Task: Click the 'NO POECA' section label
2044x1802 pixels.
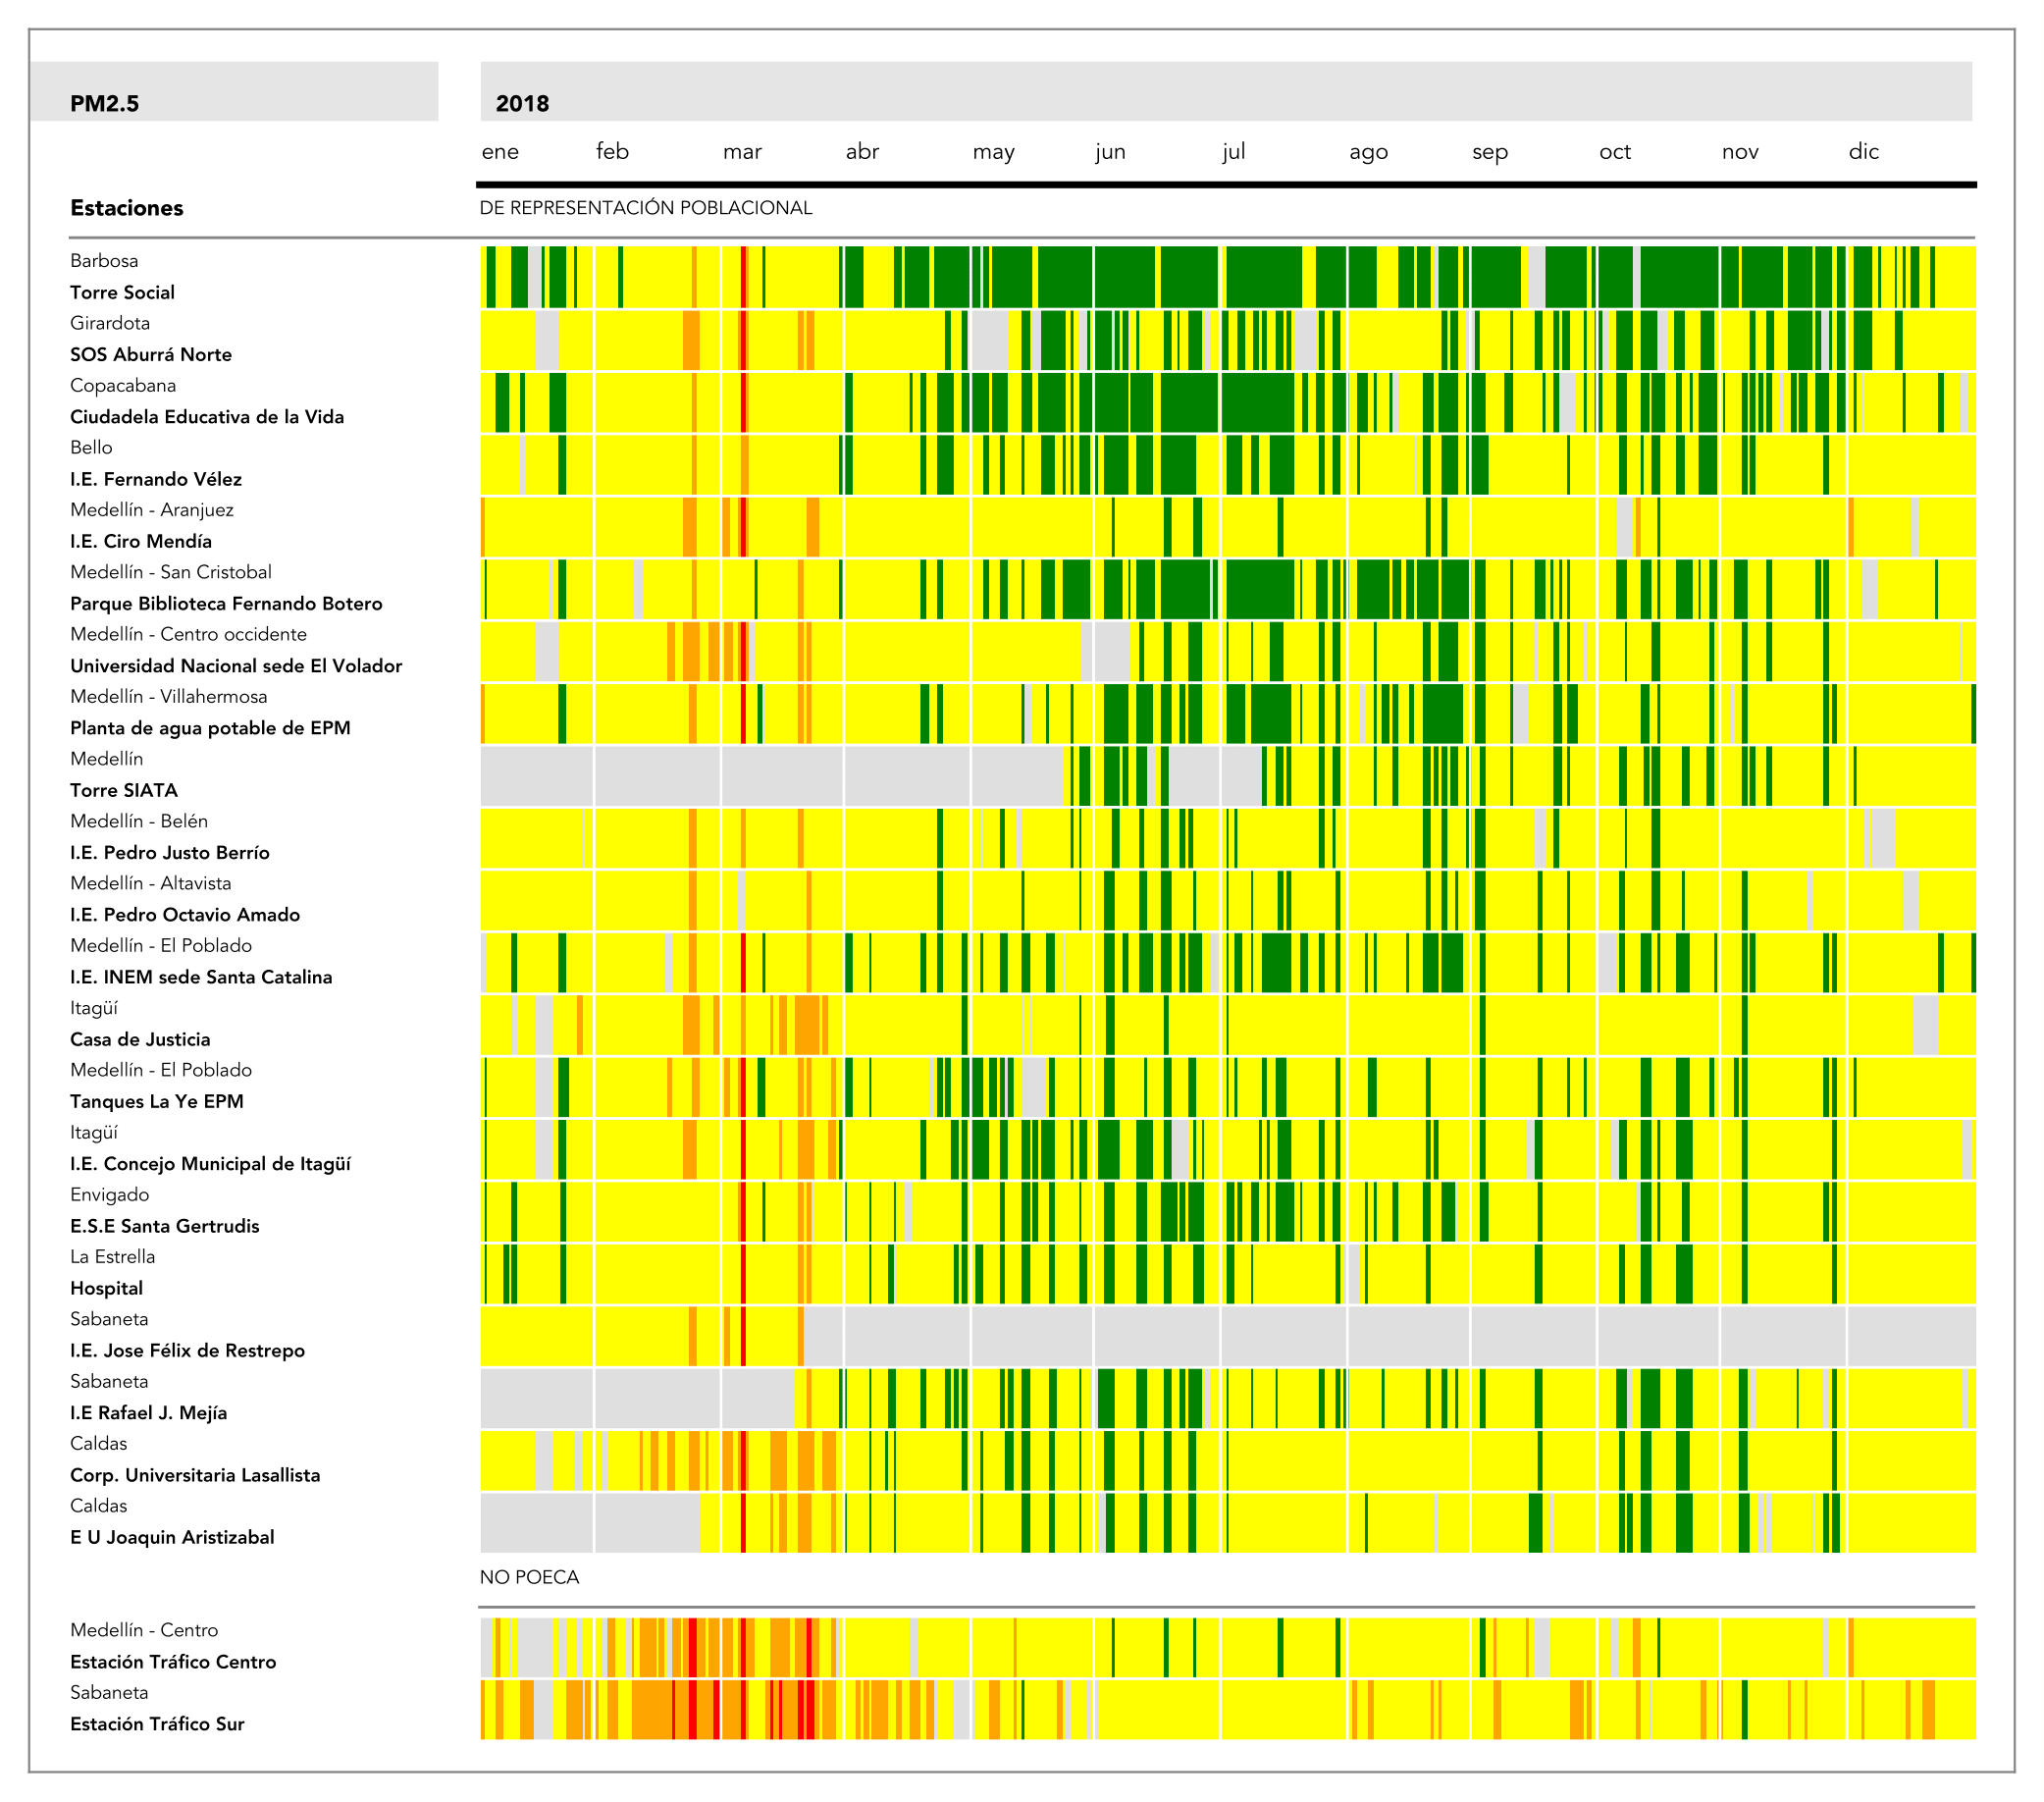Action: (x=529, y=1577)
